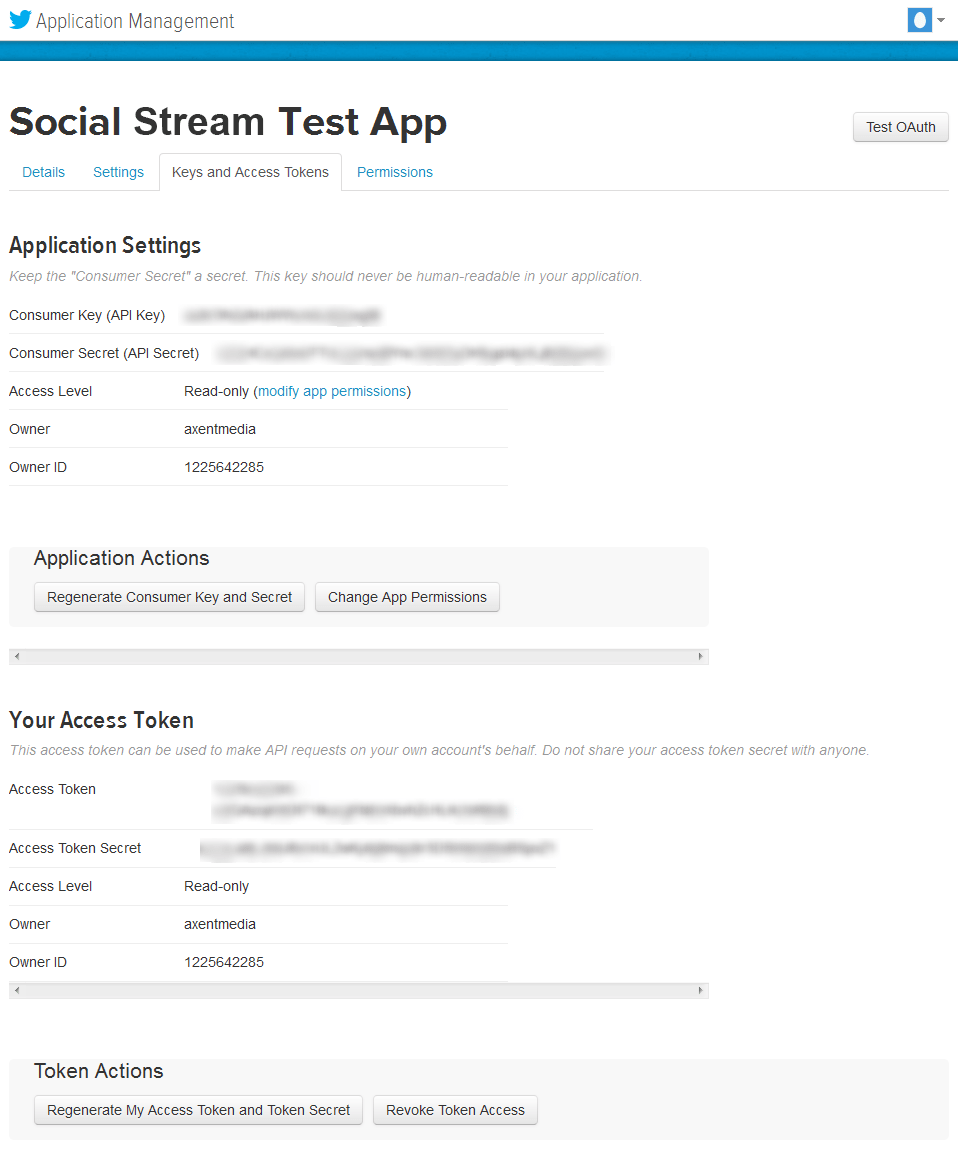Image resolution: width=958 pixels, height=1150 pixels.
Task: Open the Settings tab
Action: 118,172
